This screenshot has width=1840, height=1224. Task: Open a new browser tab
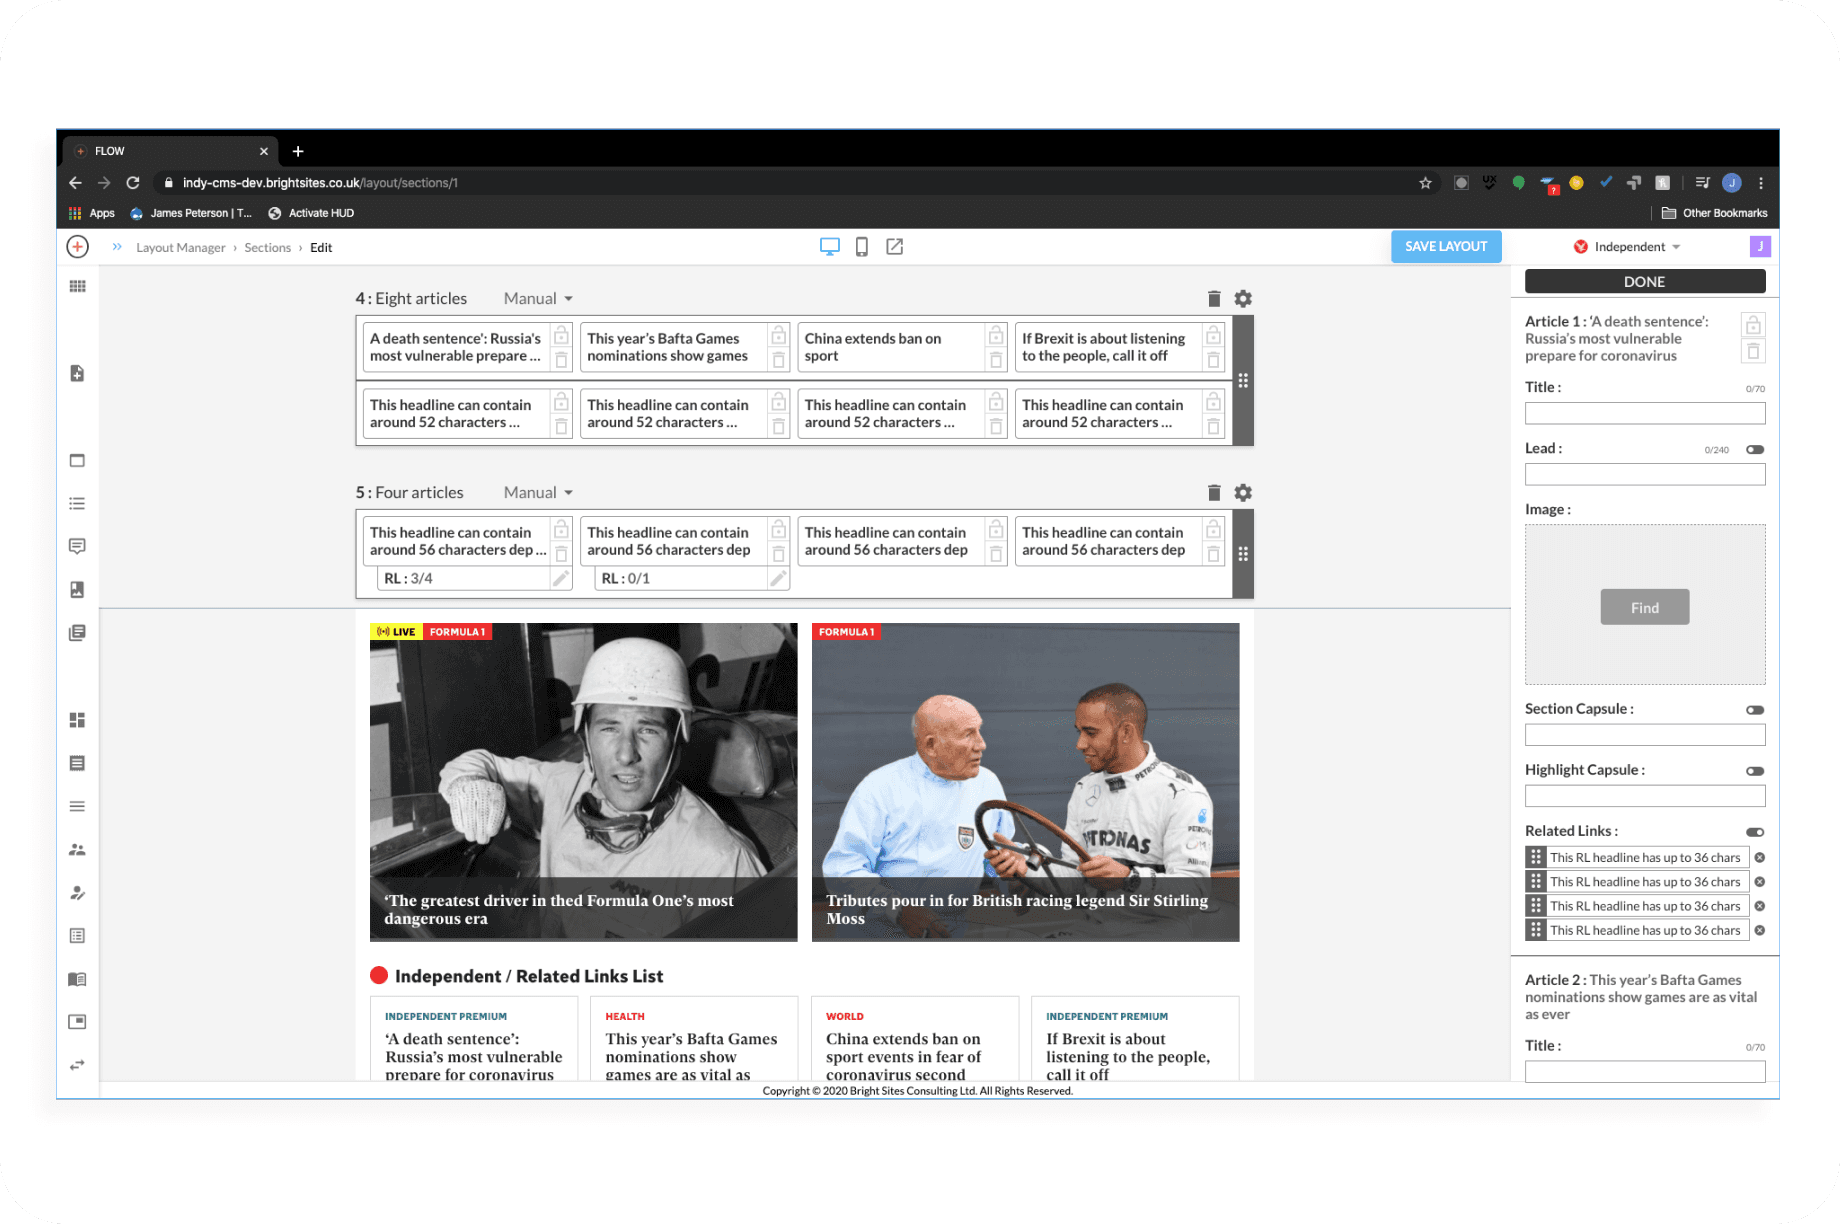(298, 151)
